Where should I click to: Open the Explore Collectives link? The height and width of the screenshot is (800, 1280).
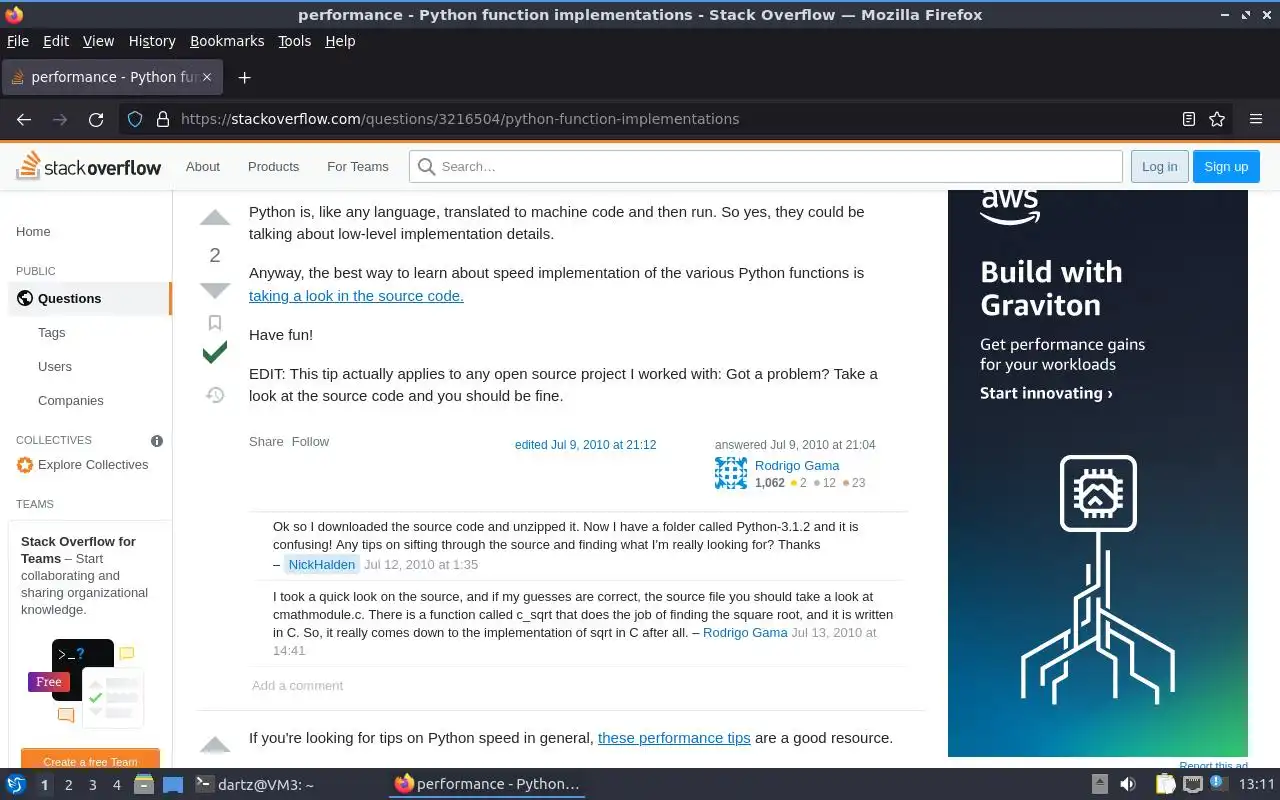click(x=93, y=465)
